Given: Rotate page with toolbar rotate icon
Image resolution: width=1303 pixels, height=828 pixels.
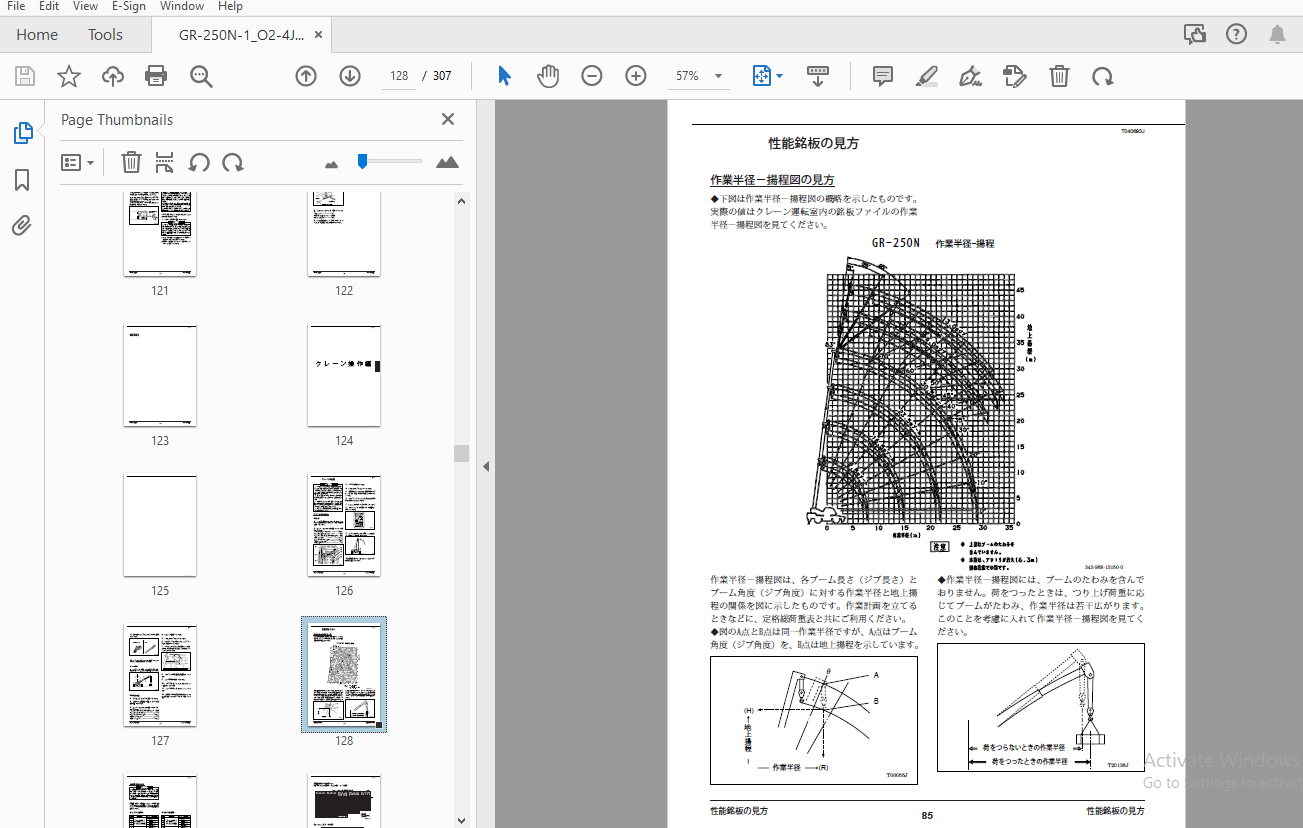Looking at the screenshot, I should coord(1102,76).
